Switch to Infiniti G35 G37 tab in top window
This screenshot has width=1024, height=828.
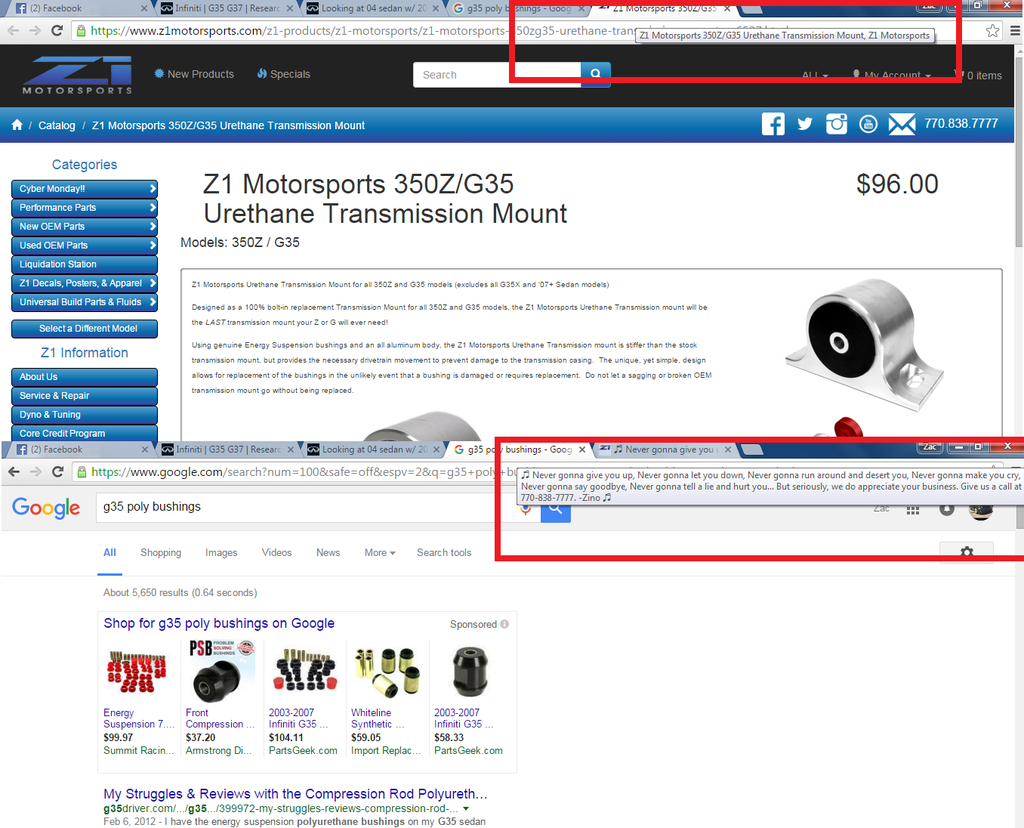tap(227, 8)
